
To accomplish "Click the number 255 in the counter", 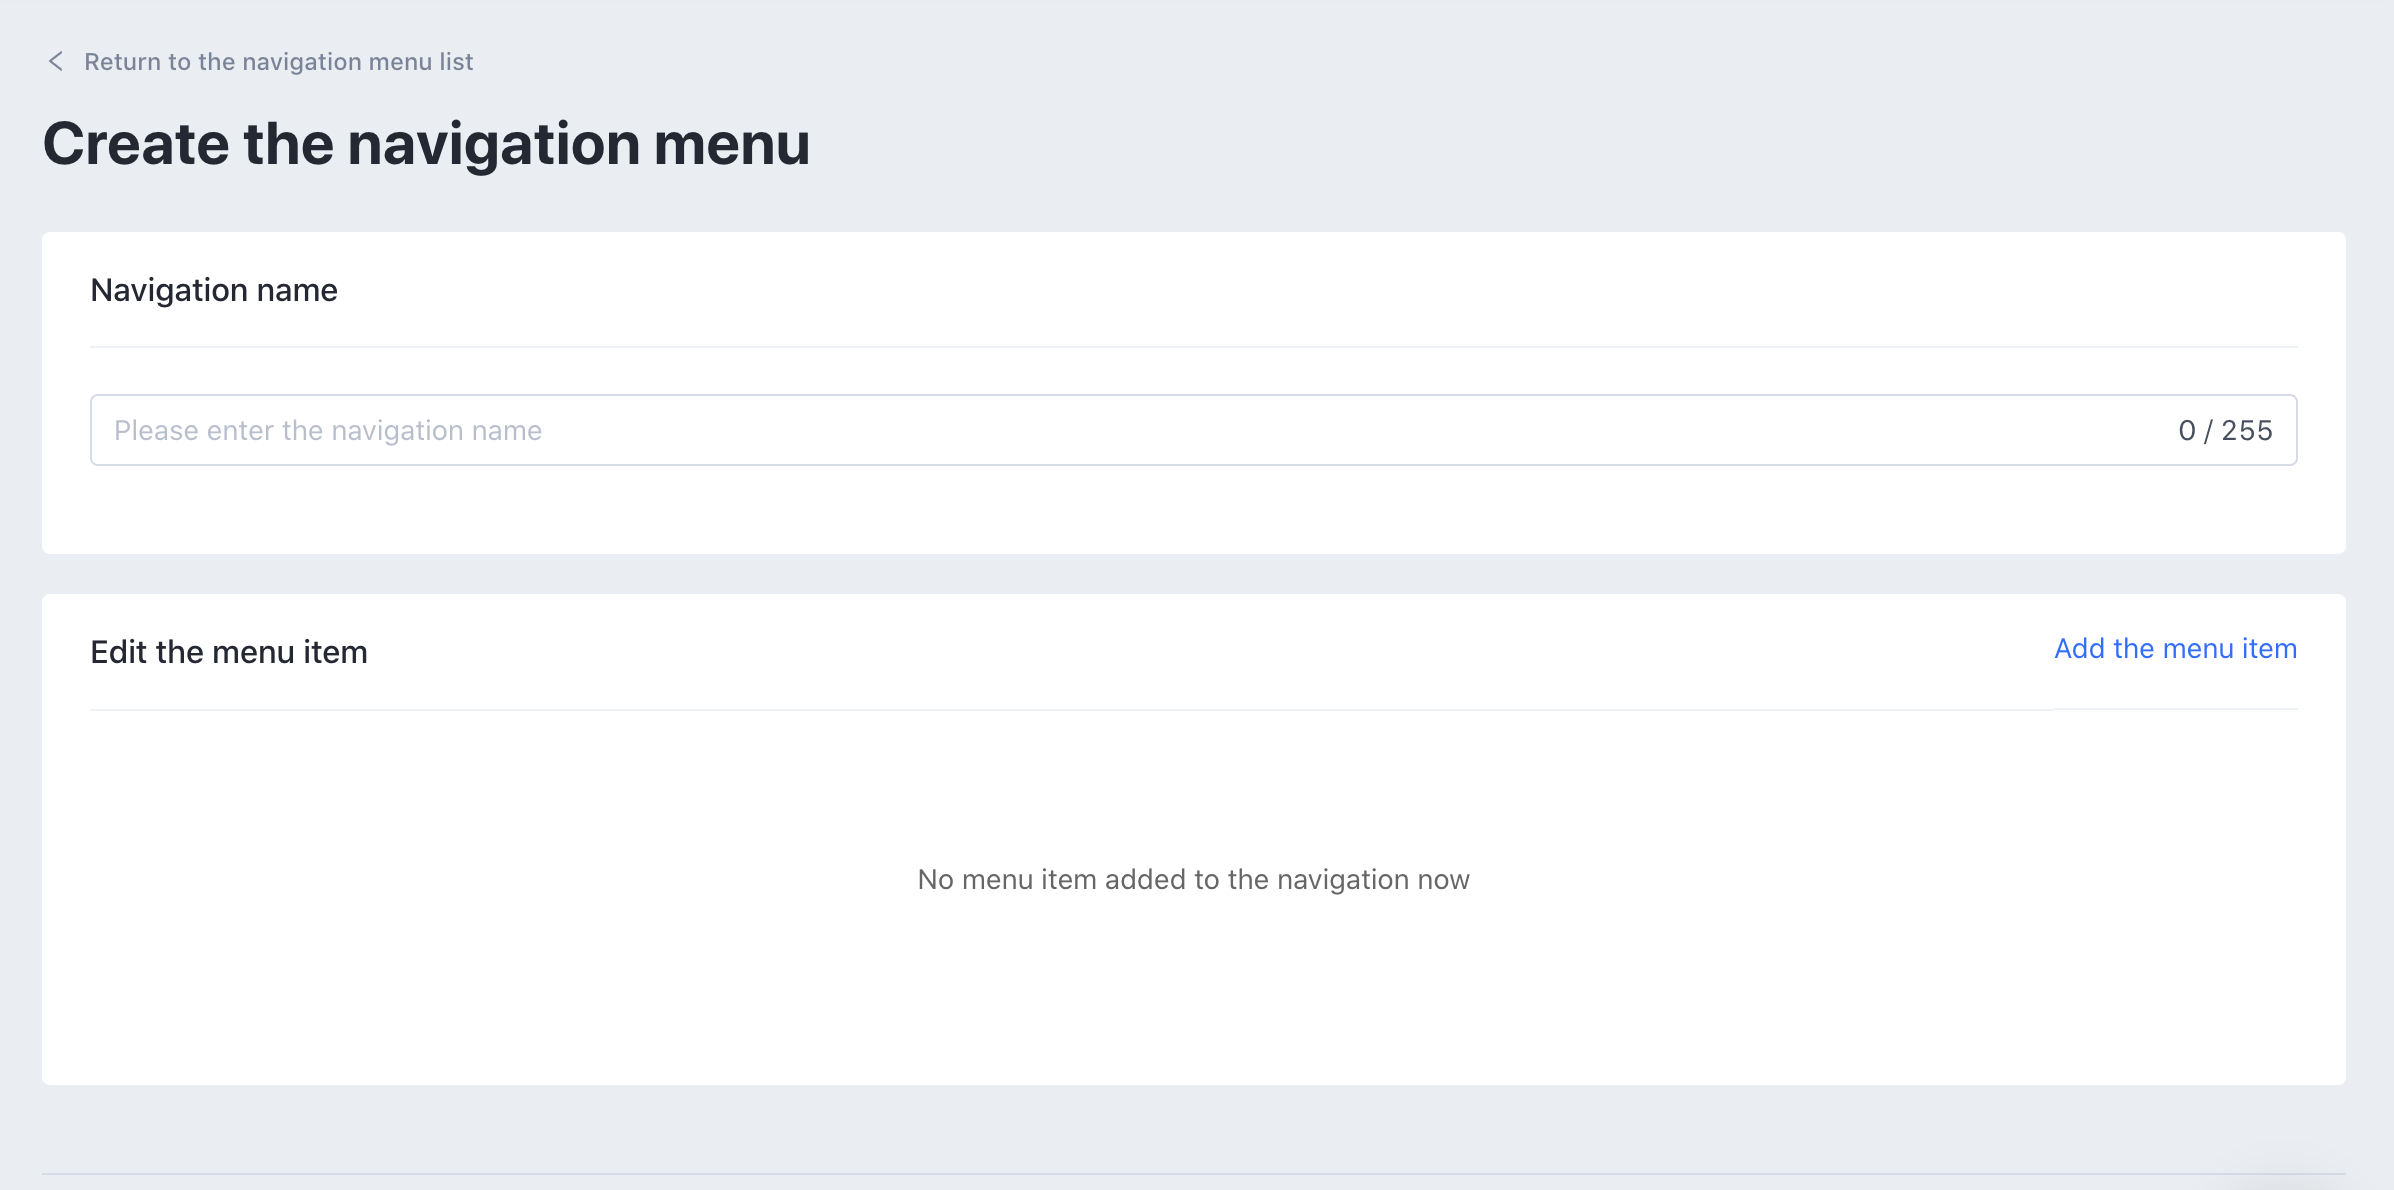I will click(2247, 431).
